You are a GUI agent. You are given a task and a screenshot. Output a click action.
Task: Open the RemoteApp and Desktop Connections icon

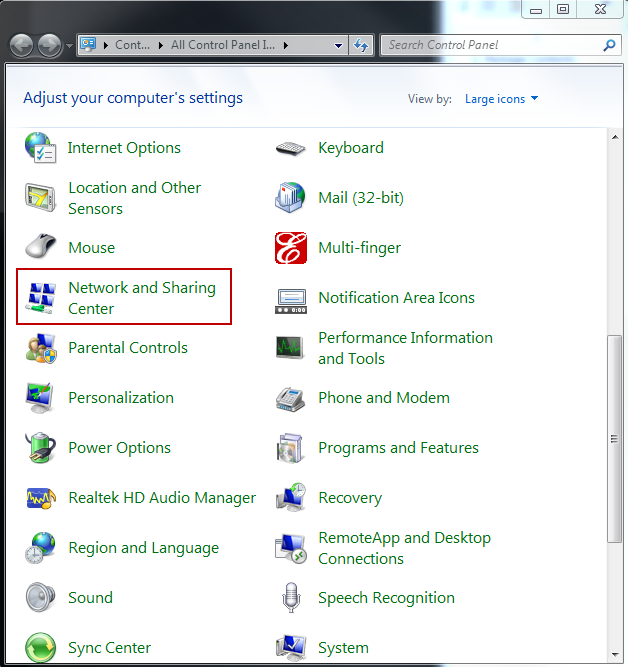tap(291, 549)
